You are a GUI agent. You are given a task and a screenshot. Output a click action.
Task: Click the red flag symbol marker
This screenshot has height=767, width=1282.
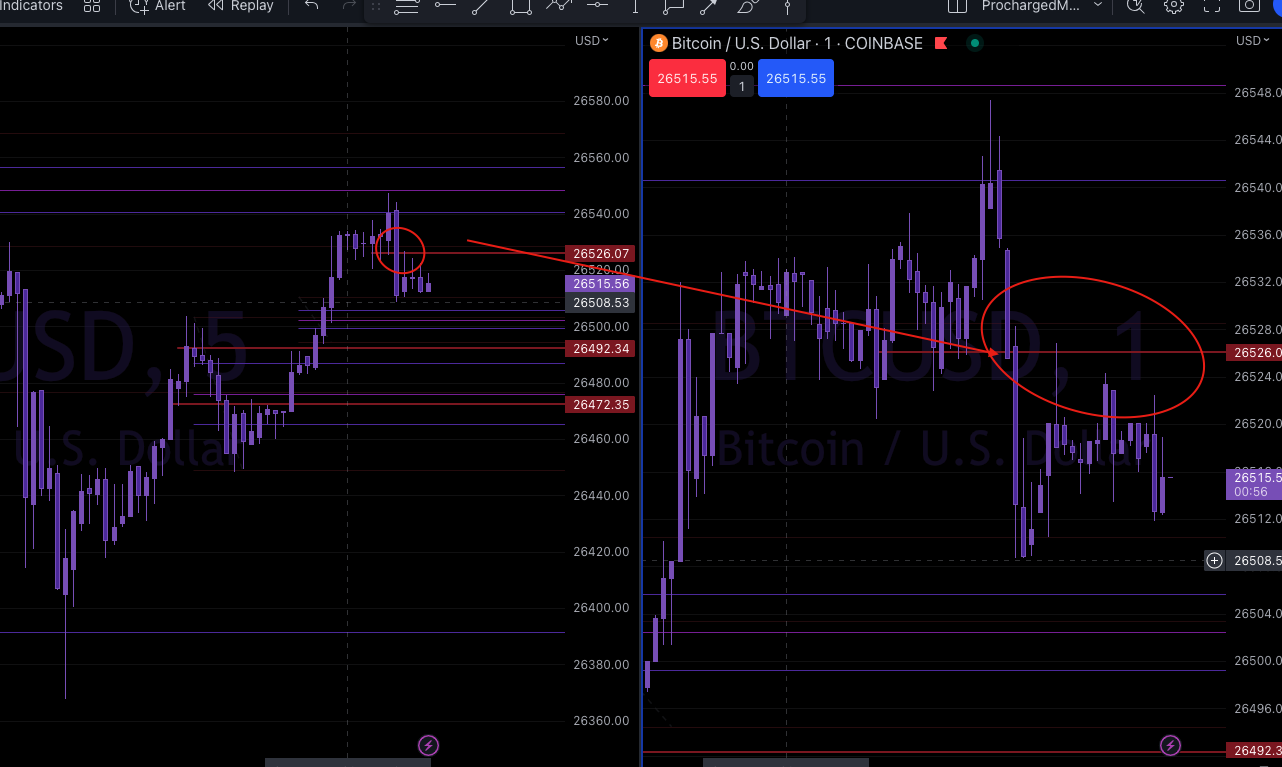pos(941,43)
